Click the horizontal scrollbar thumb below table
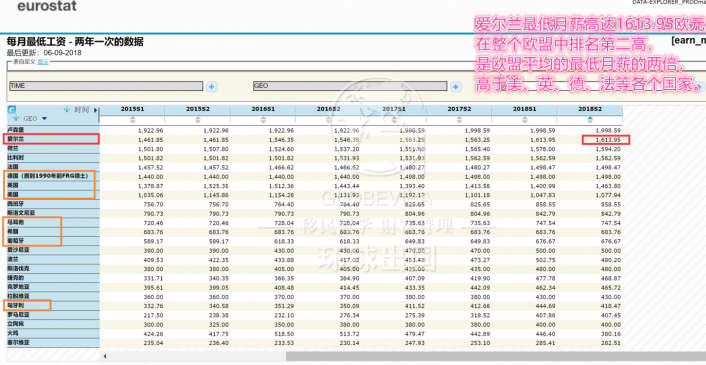 496,356
